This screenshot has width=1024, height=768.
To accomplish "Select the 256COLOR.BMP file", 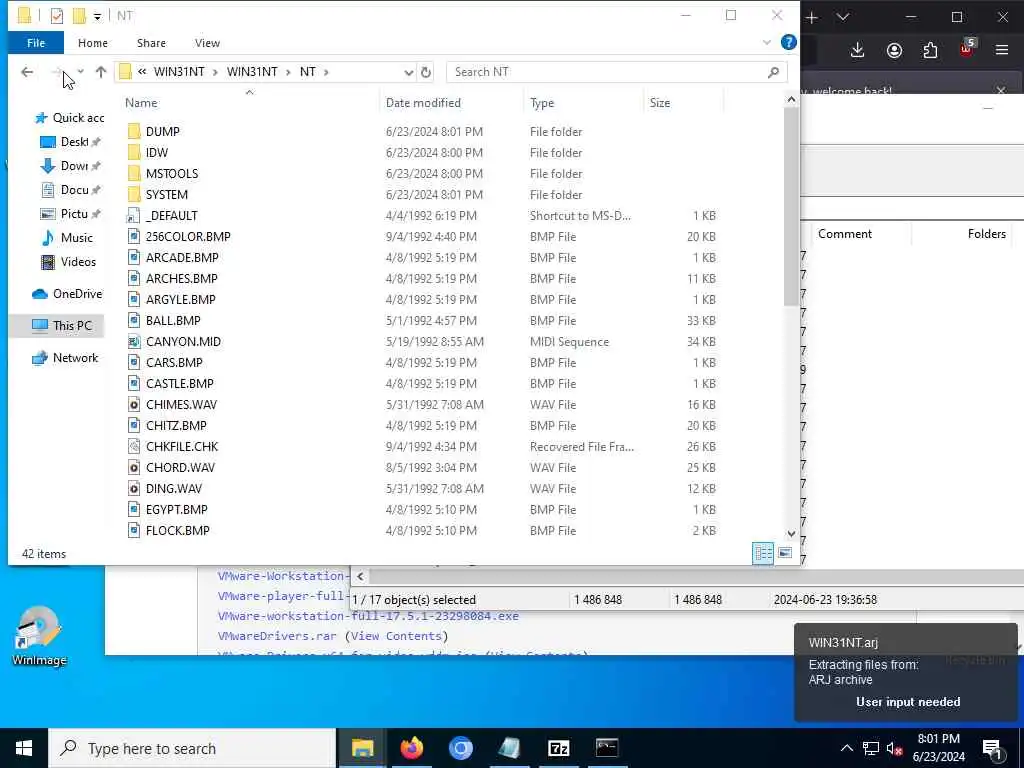I will [x=188, y=236].
